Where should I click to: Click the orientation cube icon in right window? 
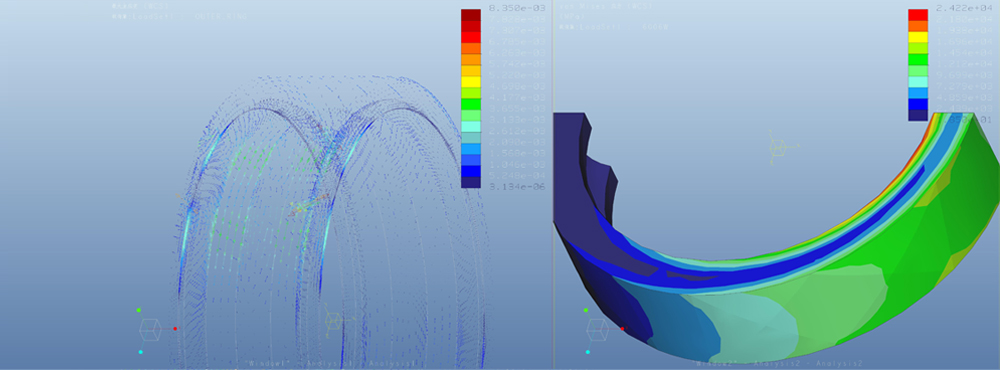(598, 329)
